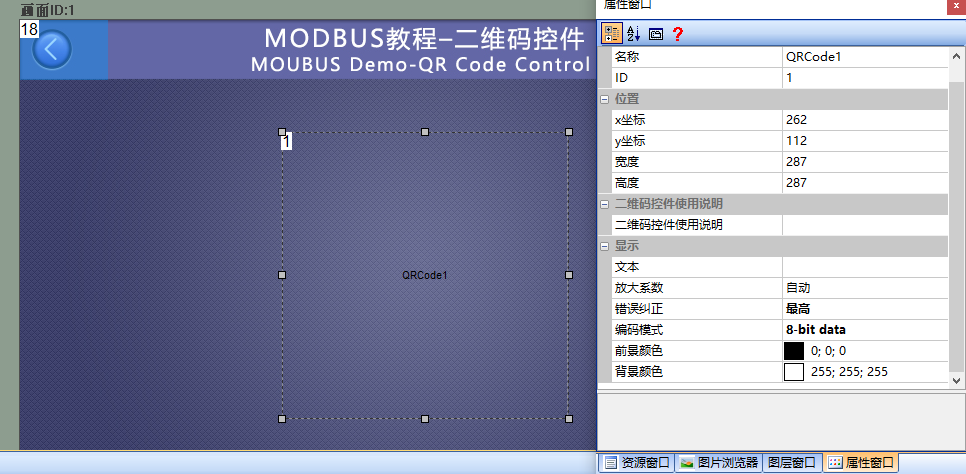Click the bottom-right corner handle of QRCode1
The height and width of the screenshot is (474, 966).
(569, 419)
